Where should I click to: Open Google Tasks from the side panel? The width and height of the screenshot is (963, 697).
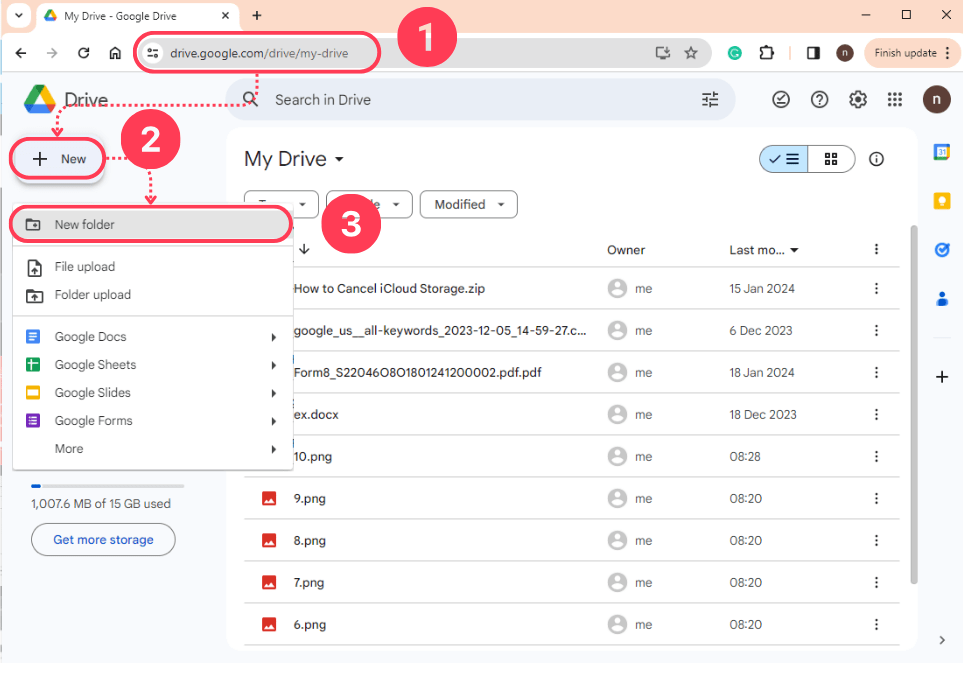[x=941, y=250]
